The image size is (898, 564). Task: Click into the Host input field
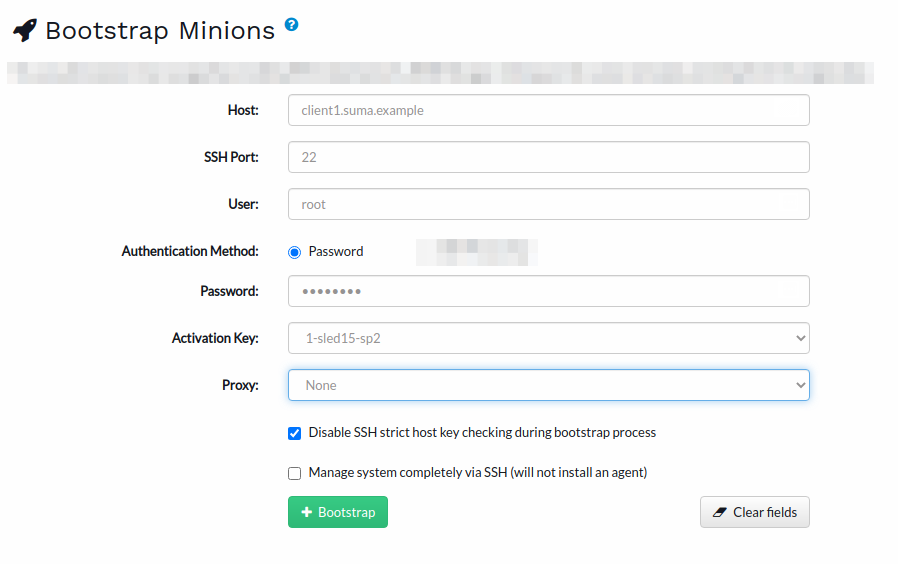point(549,110)
